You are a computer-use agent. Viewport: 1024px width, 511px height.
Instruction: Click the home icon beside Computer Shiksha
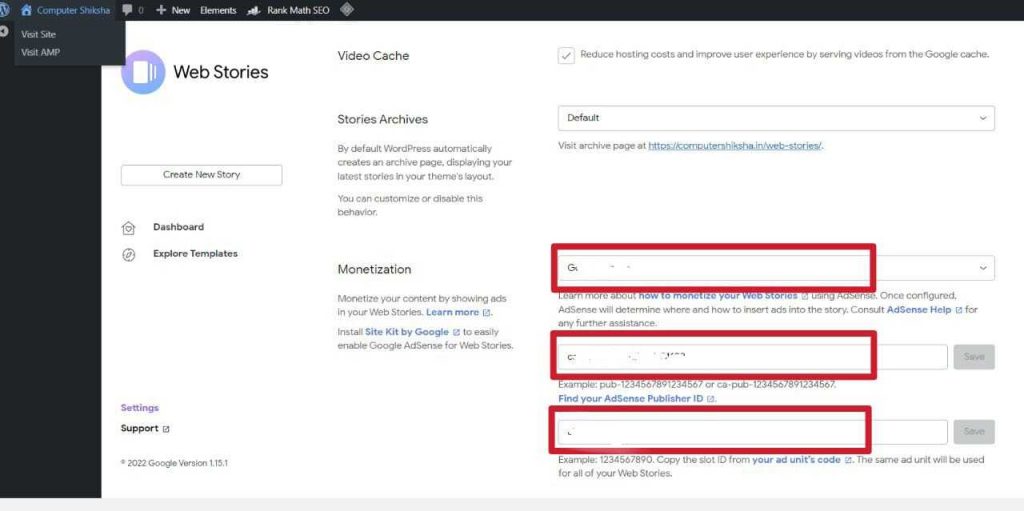(26, 10)
